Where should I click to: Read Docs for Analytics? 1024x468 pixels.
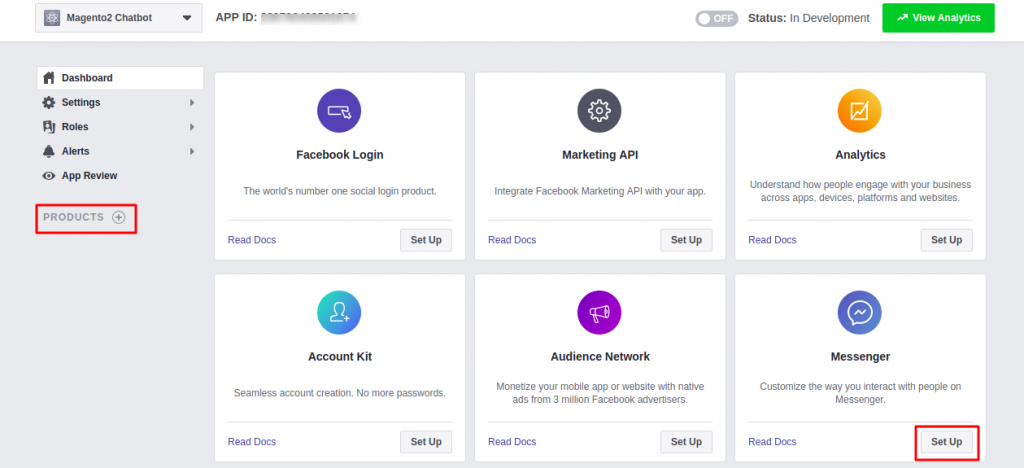tap(772, 240)
